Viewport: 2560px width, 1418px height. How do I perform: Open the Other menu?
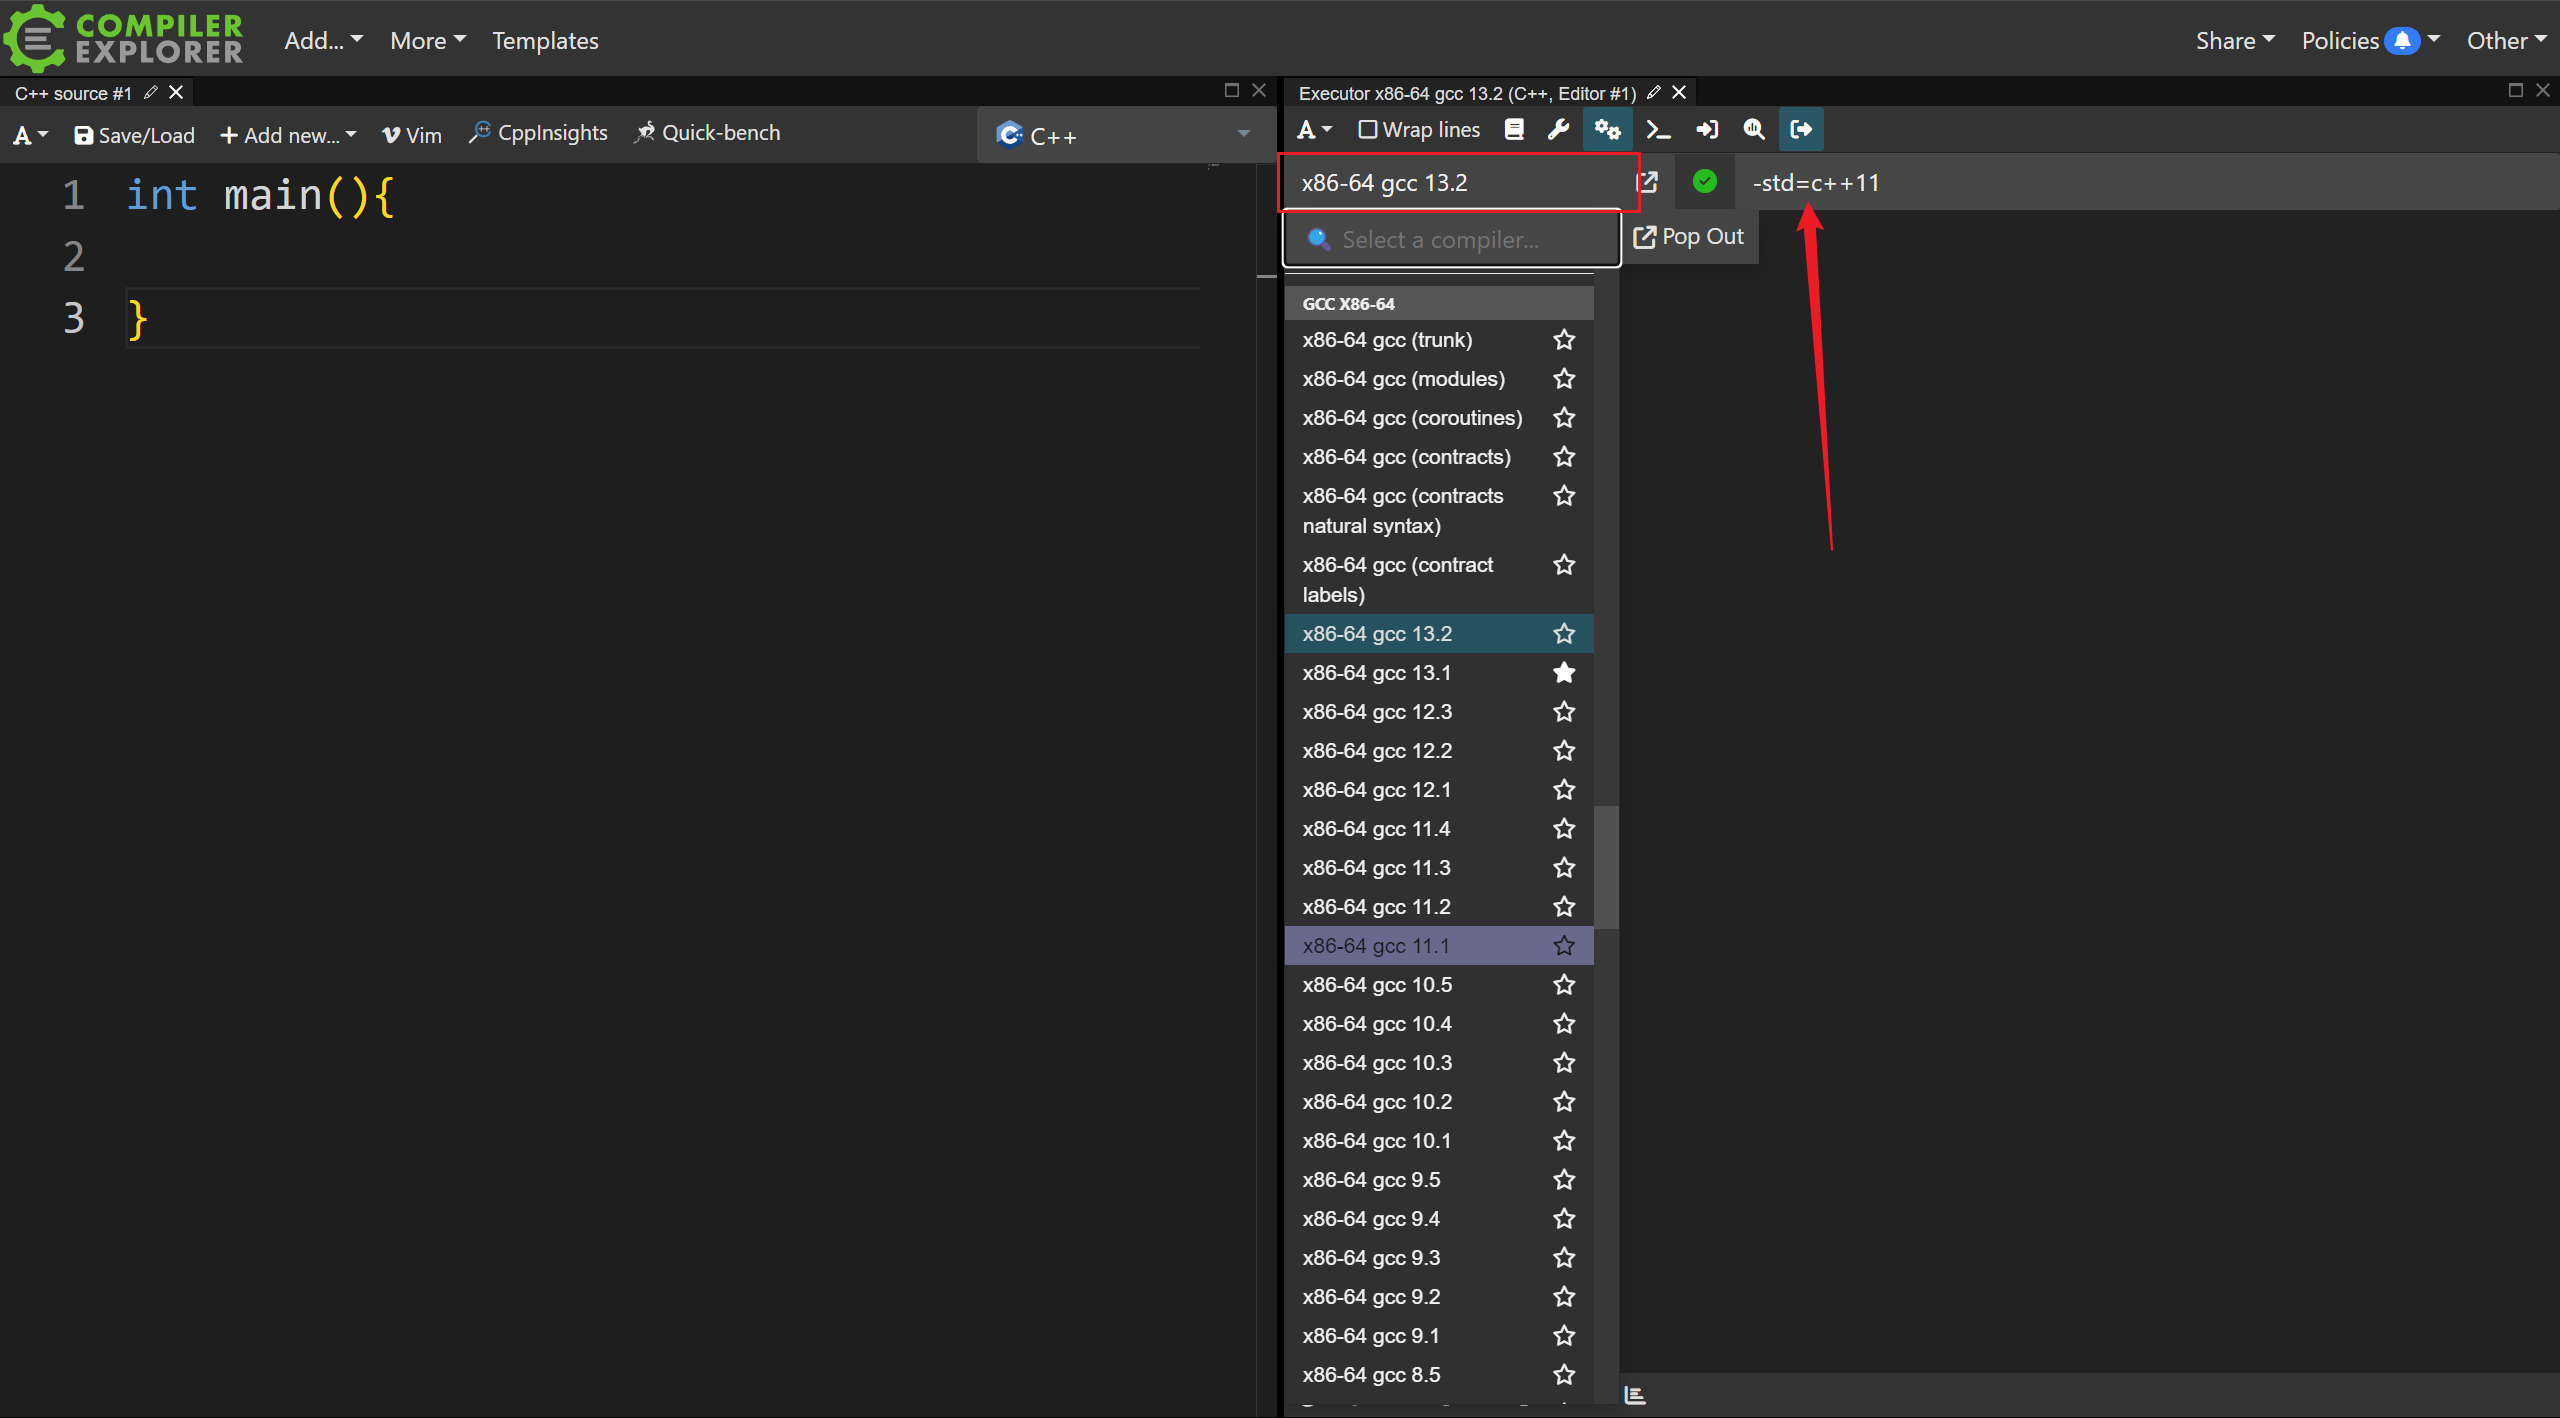pyautogui.click(x=2506, y=40)
